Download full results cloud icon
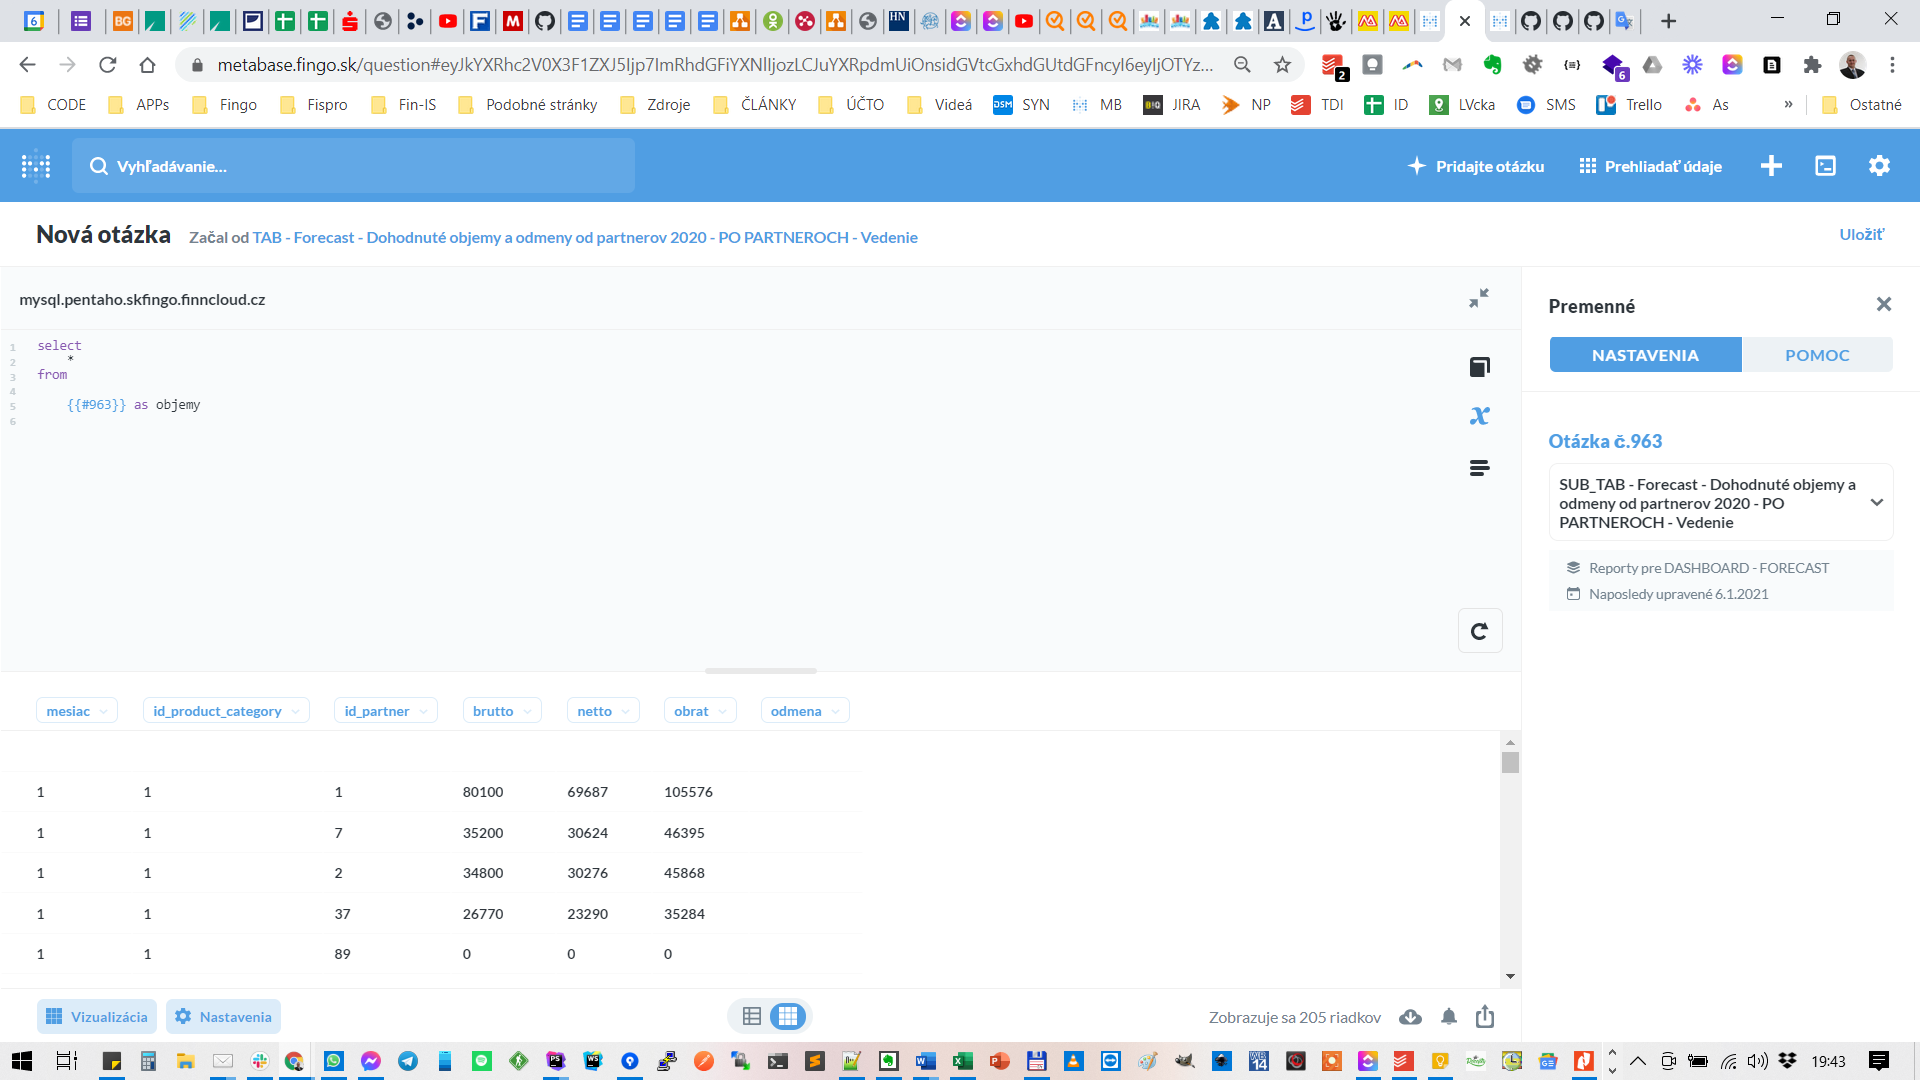 click(1410, 1017)
